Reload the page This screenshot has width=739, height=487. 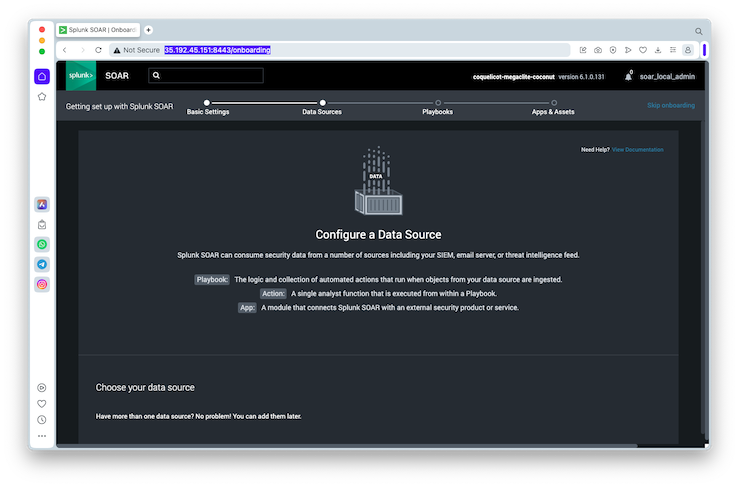pyautogui.click(x=98, y=50)
